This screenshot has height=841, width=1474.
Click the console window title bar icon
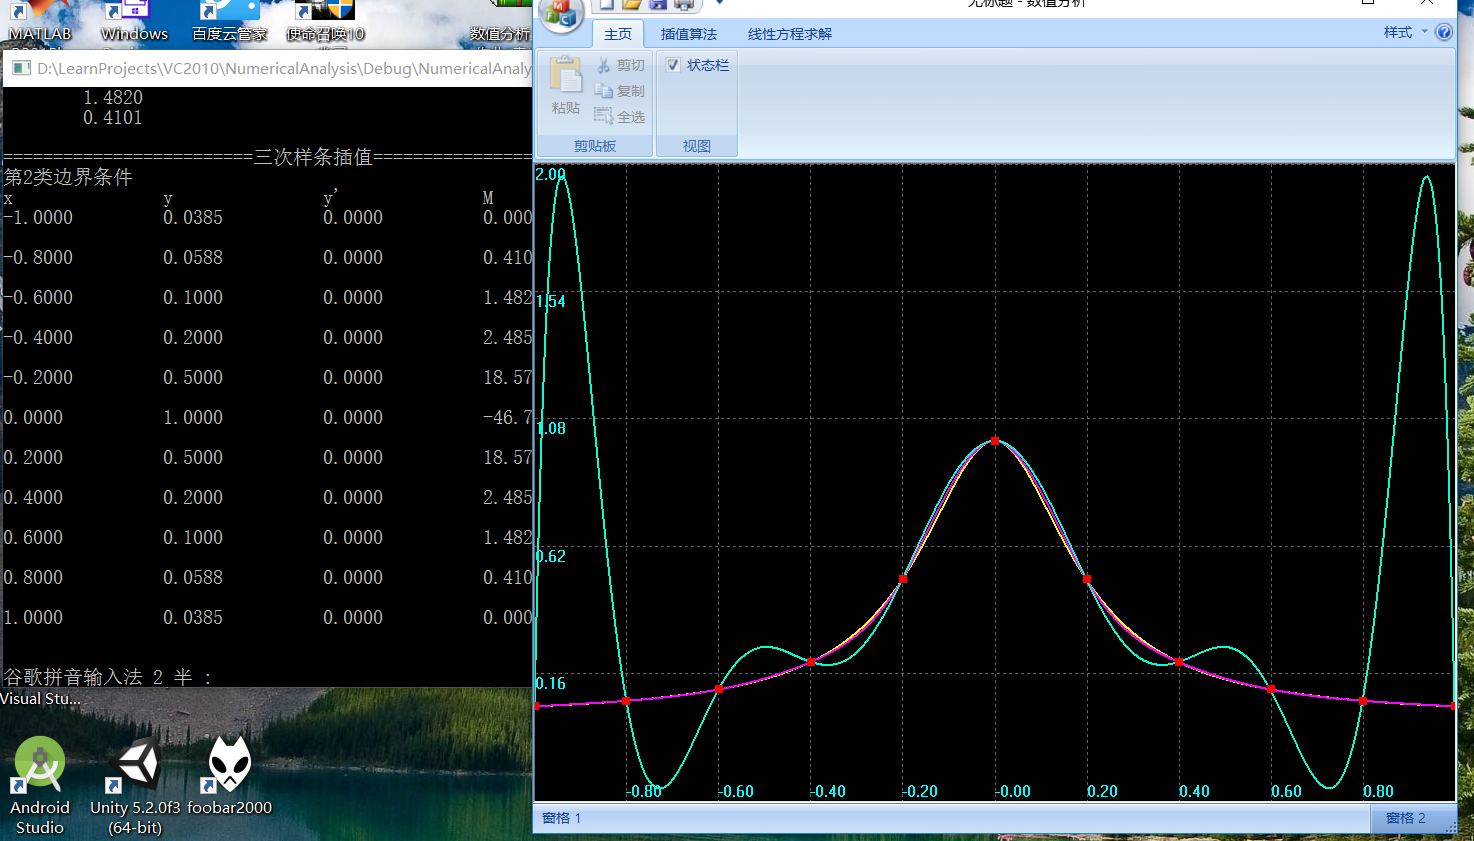21,68
